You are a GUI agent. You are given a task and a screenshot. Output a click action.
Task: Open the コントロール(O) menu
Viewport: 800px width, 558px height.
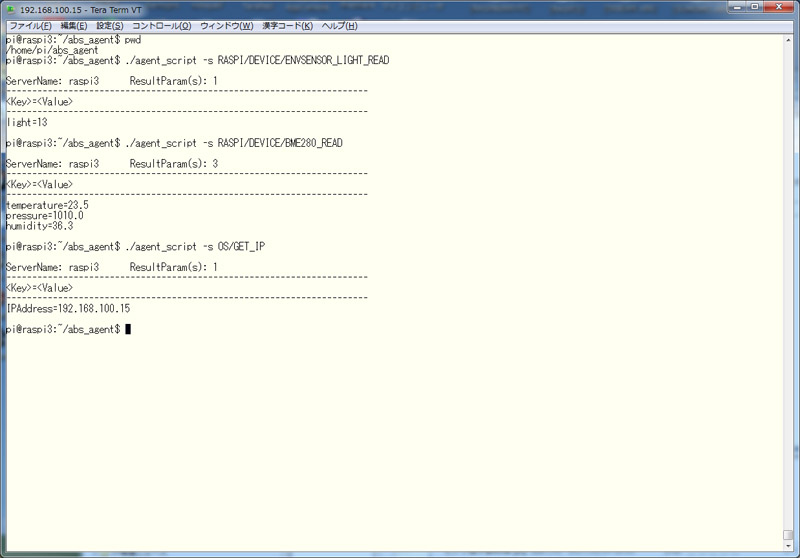click(162, 26)
